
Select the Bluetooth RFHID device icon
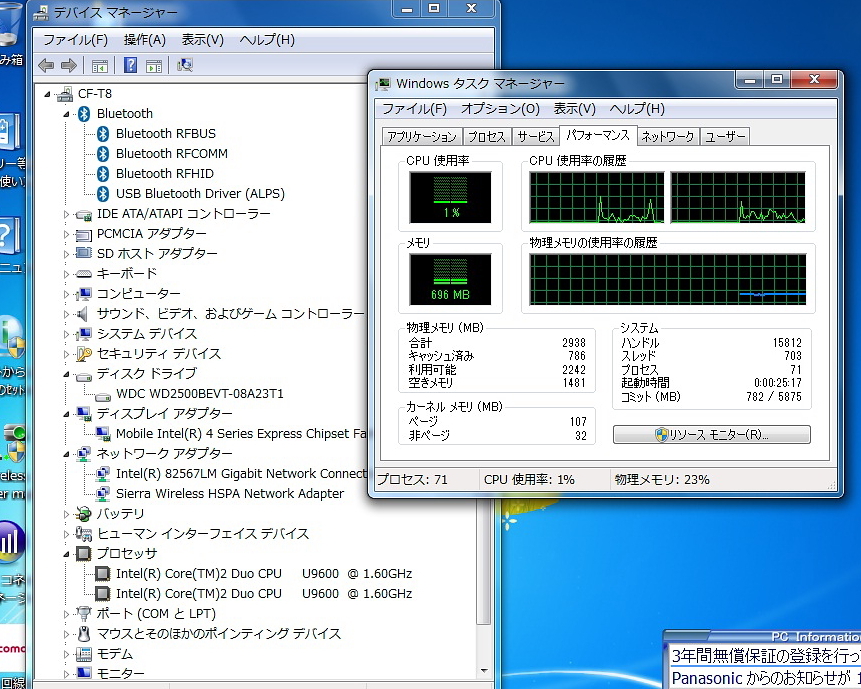coord(103,173)
